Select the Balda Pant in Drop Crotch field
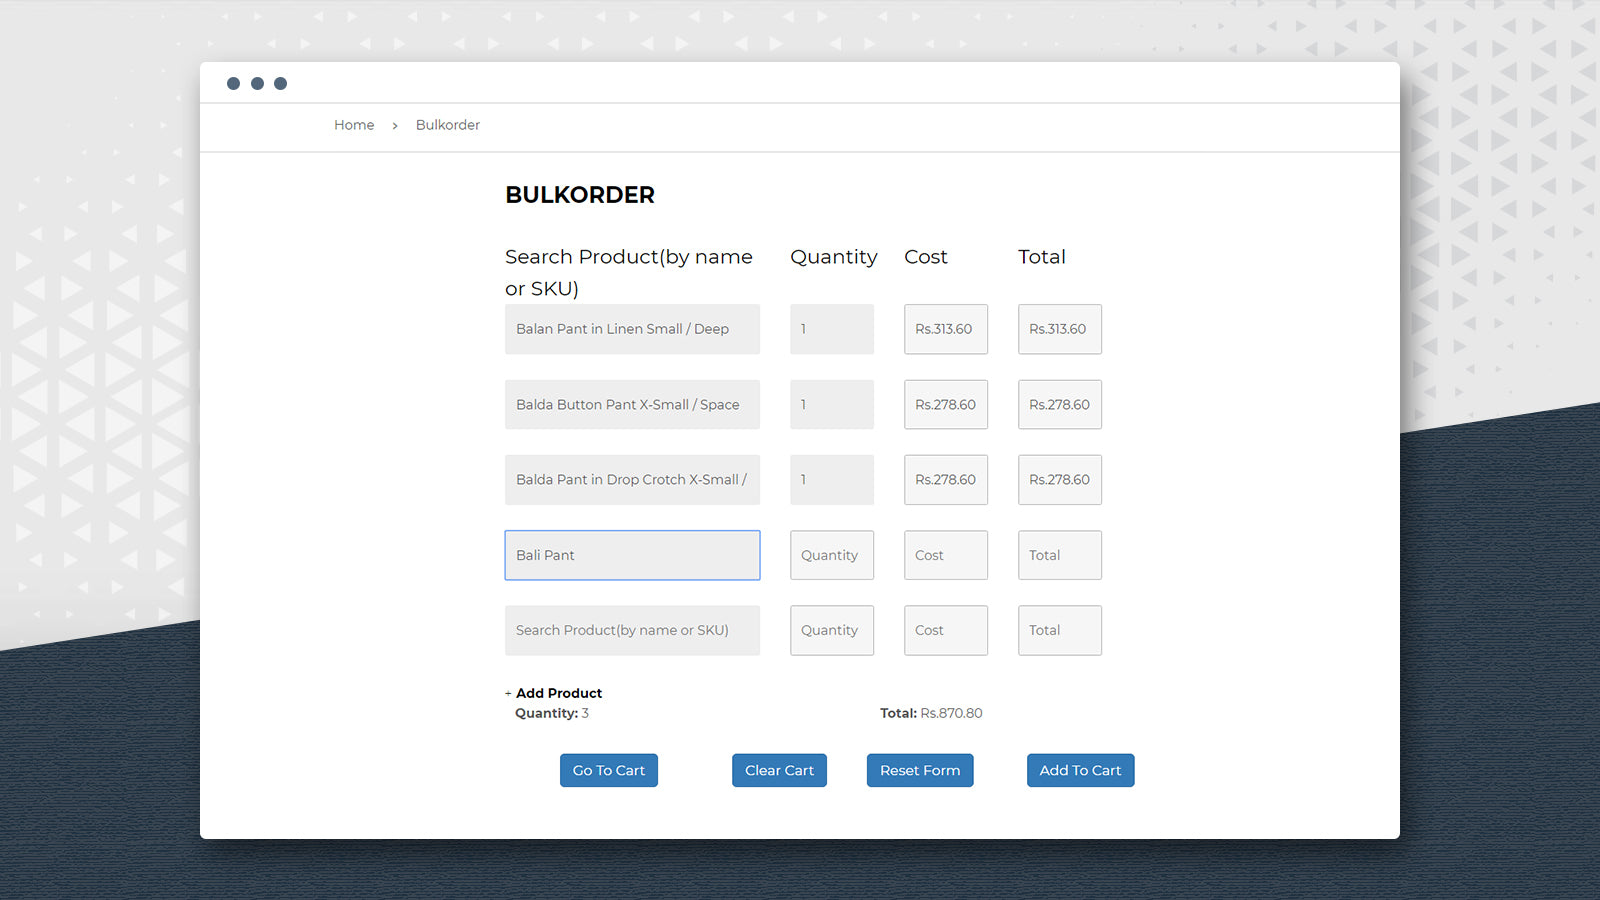Image resolution: width=1600 pixels, height=900 pixels. click(x=632, y=480)
